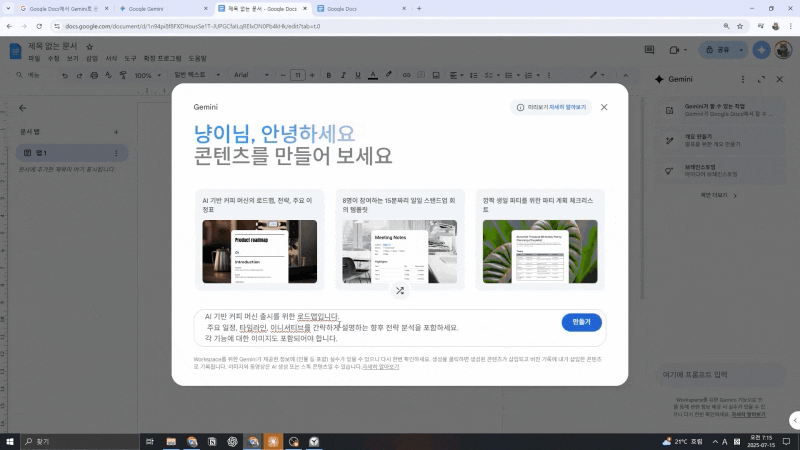This screenshot has height=450, width=800.
Task: Toggle bold formatting
Action: (x=329, y=76)
